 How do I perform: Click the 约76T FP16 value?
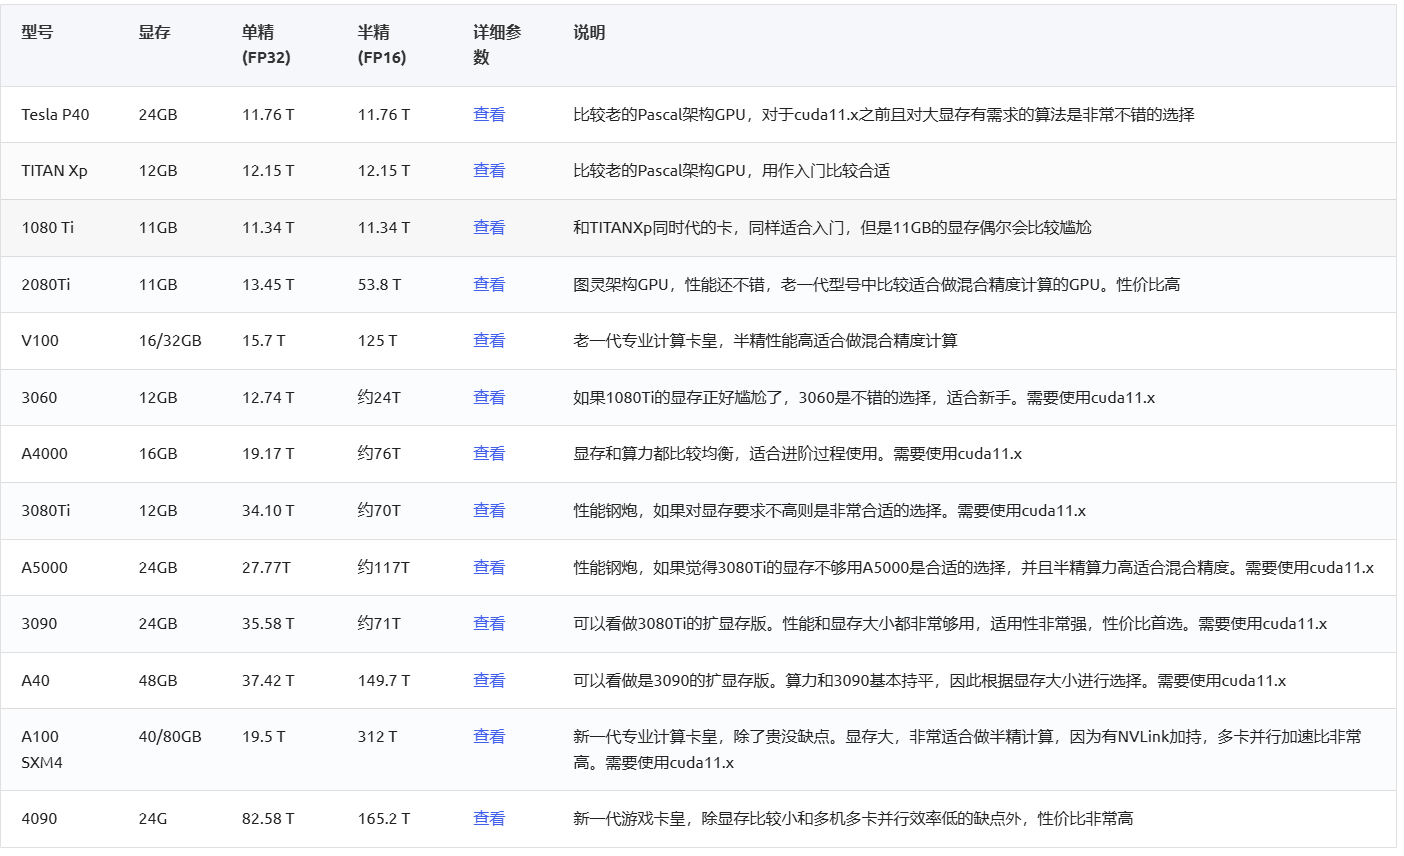pyautogui.click(x=379, y=454)
